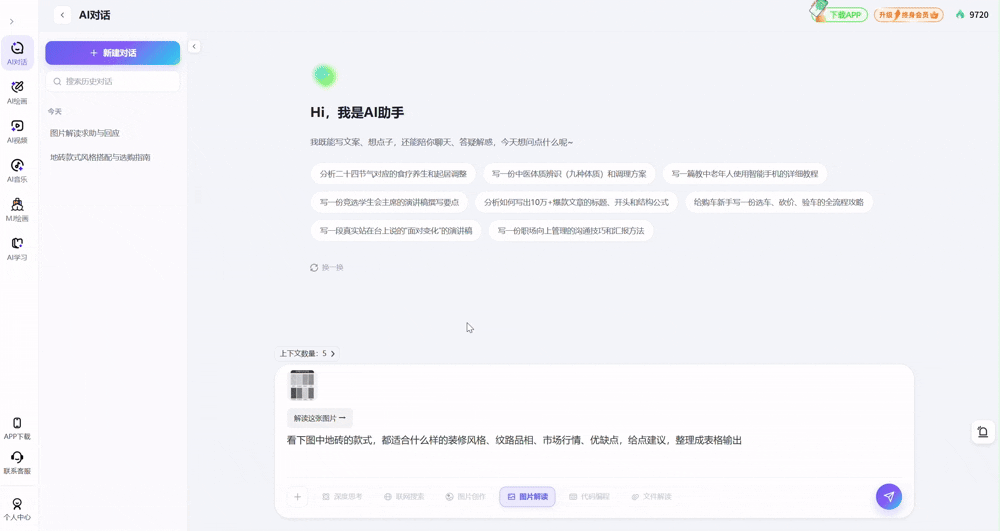Open the AI对话 sidebar icon
The width and height of the screenshot is (1000, 531).
tap(17, 52)
